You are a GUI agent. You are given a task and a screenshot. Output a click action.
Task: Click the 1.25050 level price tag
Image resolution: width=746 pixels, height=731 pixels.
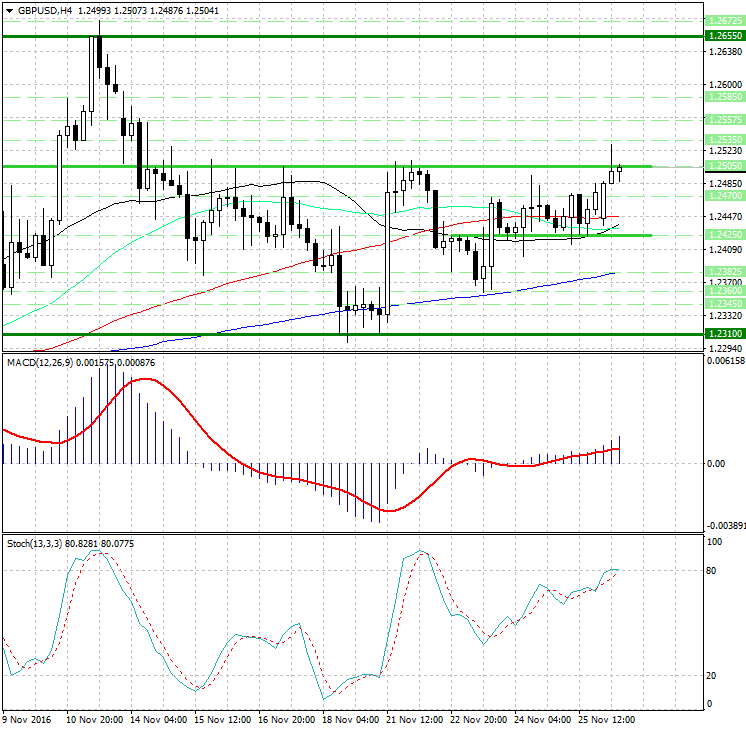724,166
